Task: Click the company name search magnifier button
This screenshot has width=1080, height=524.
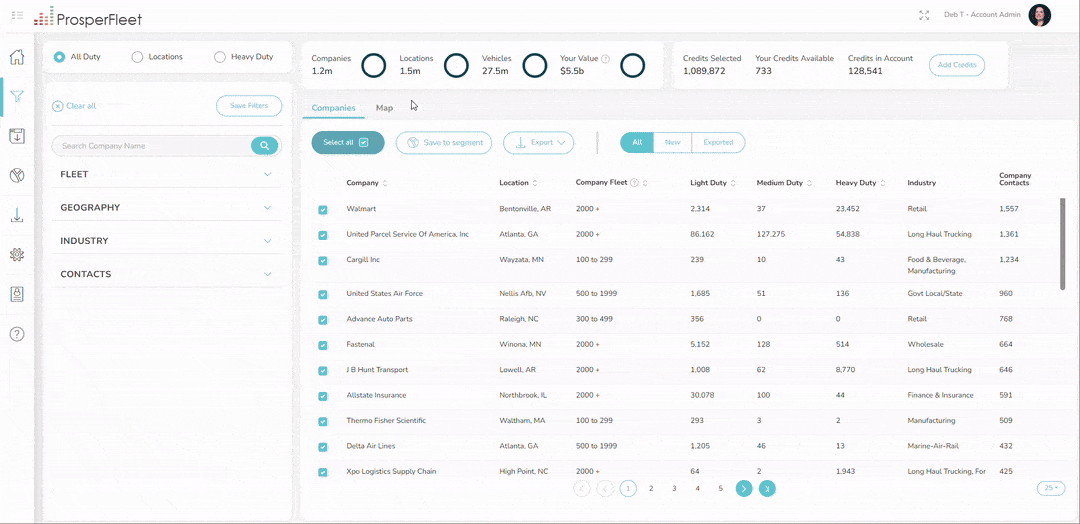Action: pyautogui.click(x=264, y=146)
